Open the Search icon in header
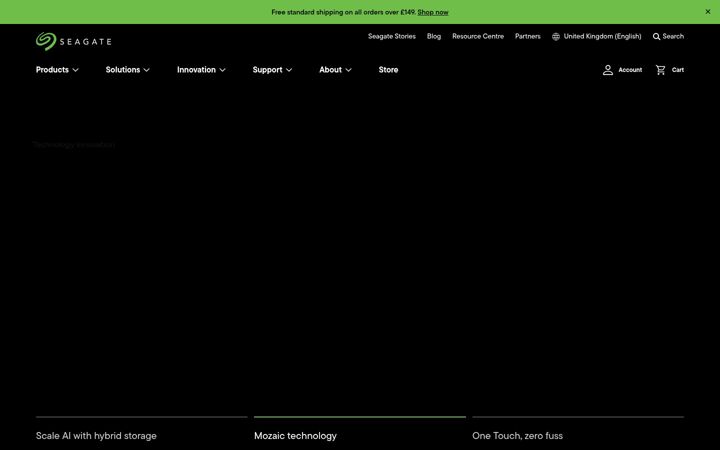720x450 pixels. [657, 36]
